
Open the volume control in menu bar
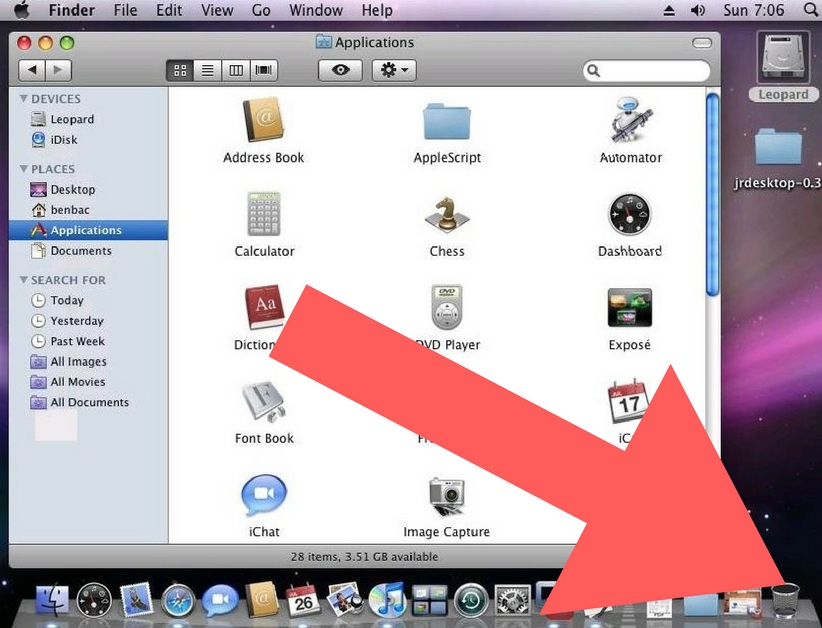(698, 10)
